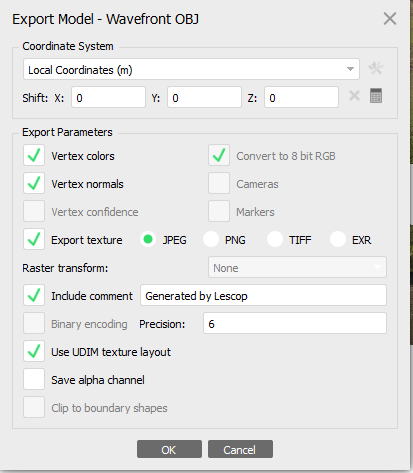
Task: Open coordinate system settings tools icon
Action: (x=376, y=69)
